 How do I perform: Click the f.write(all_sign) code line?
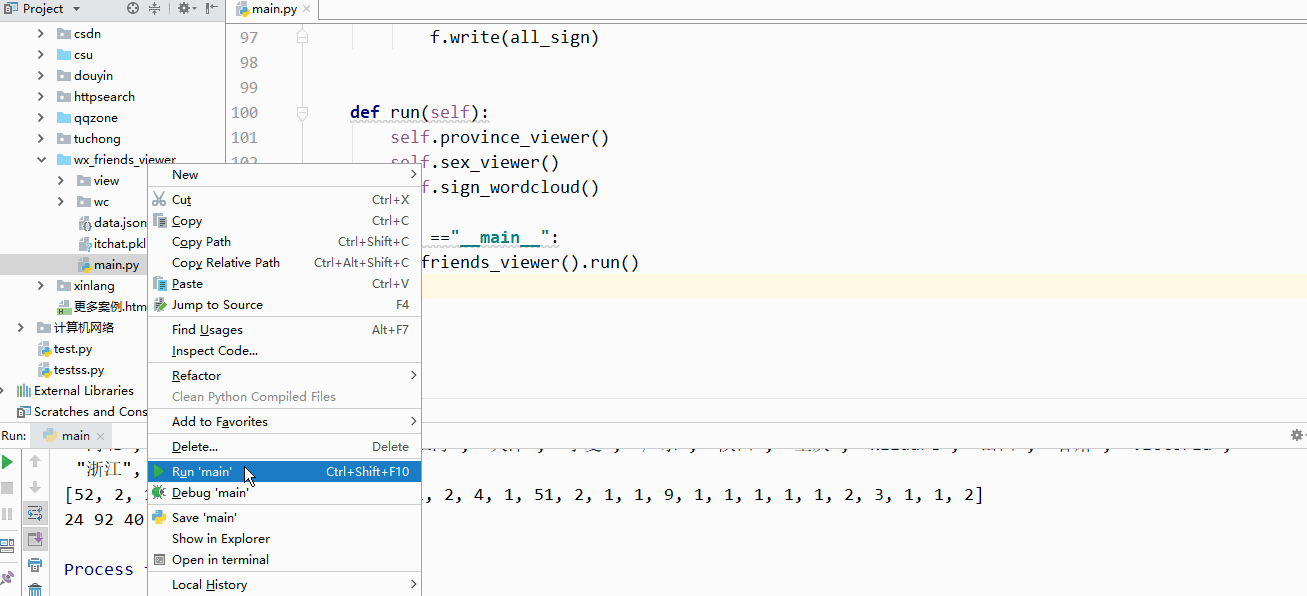tap(515, 38)
